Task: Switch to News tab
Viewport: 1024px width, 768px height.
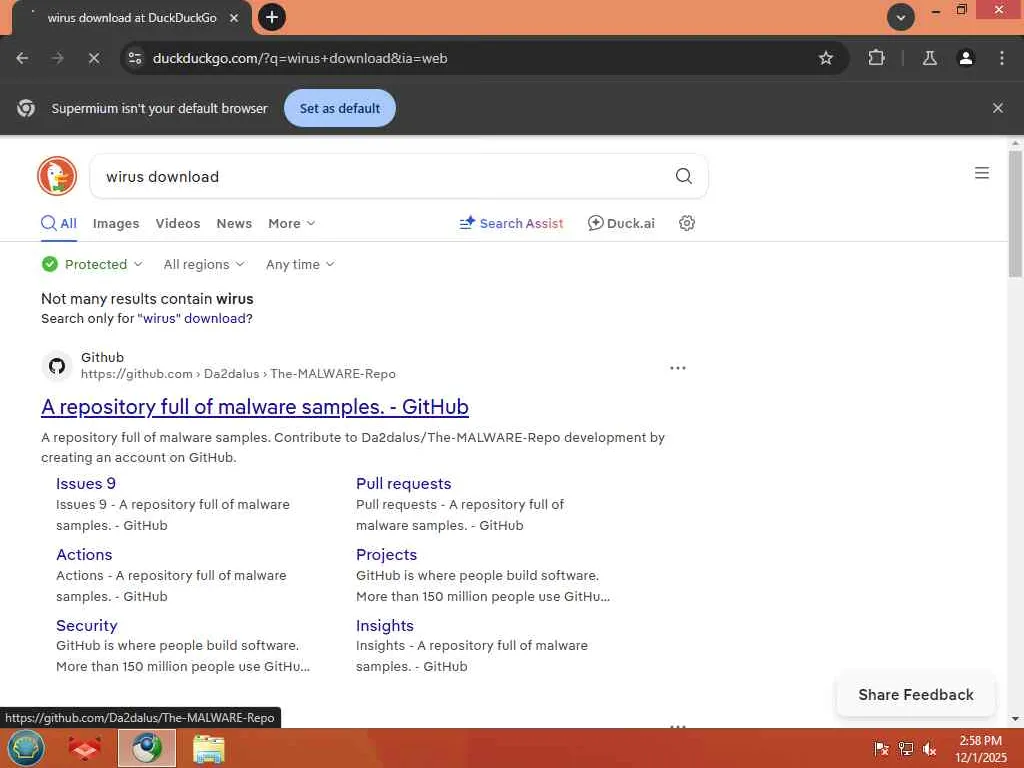Action: pos(234,223)
